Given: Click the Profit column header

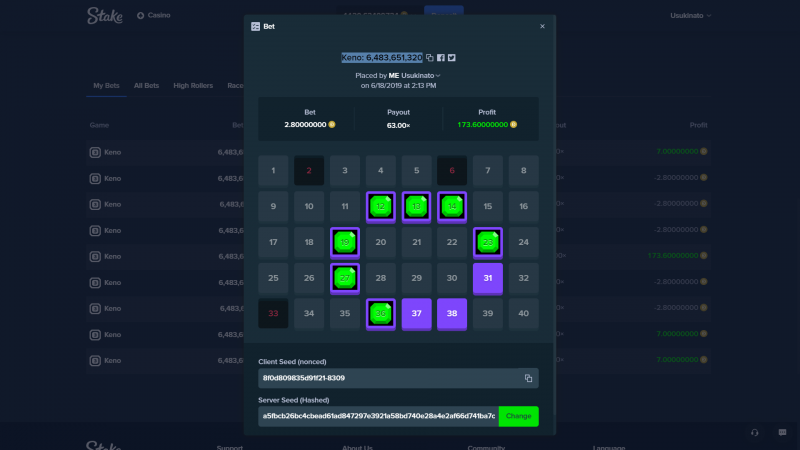Looking at the screenshot, I should point(698,125).
